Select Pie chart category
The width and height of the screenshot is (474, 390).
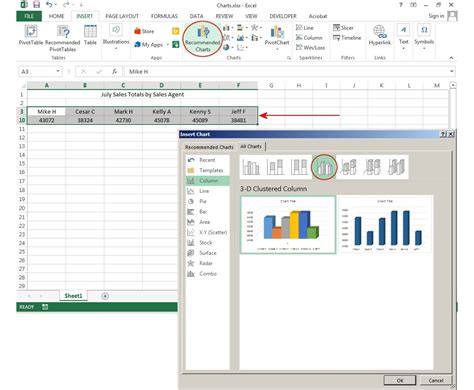click(x=207, y=201)
